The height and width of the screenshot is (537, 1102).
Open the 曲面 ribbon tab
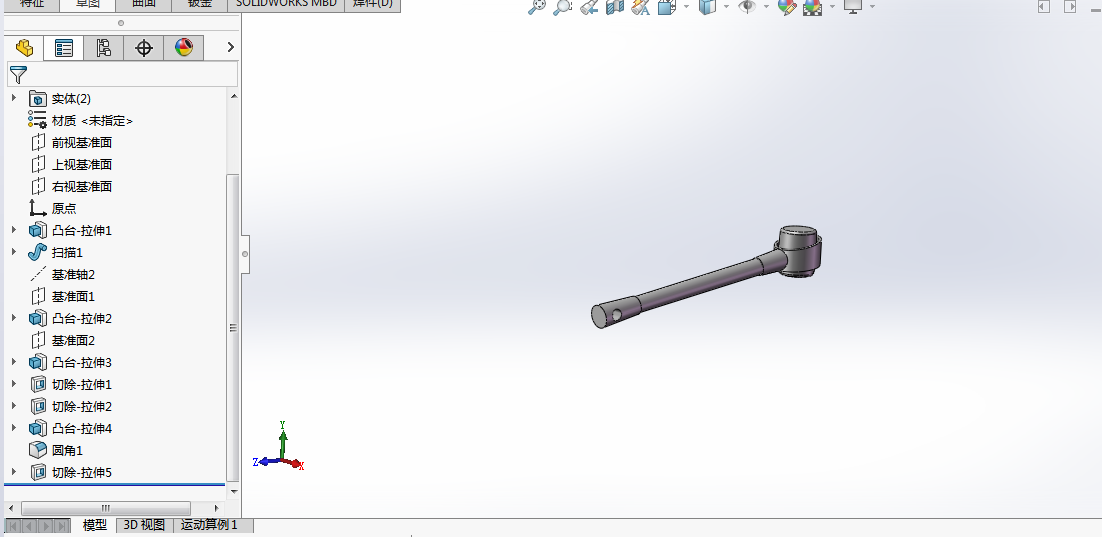143,4
